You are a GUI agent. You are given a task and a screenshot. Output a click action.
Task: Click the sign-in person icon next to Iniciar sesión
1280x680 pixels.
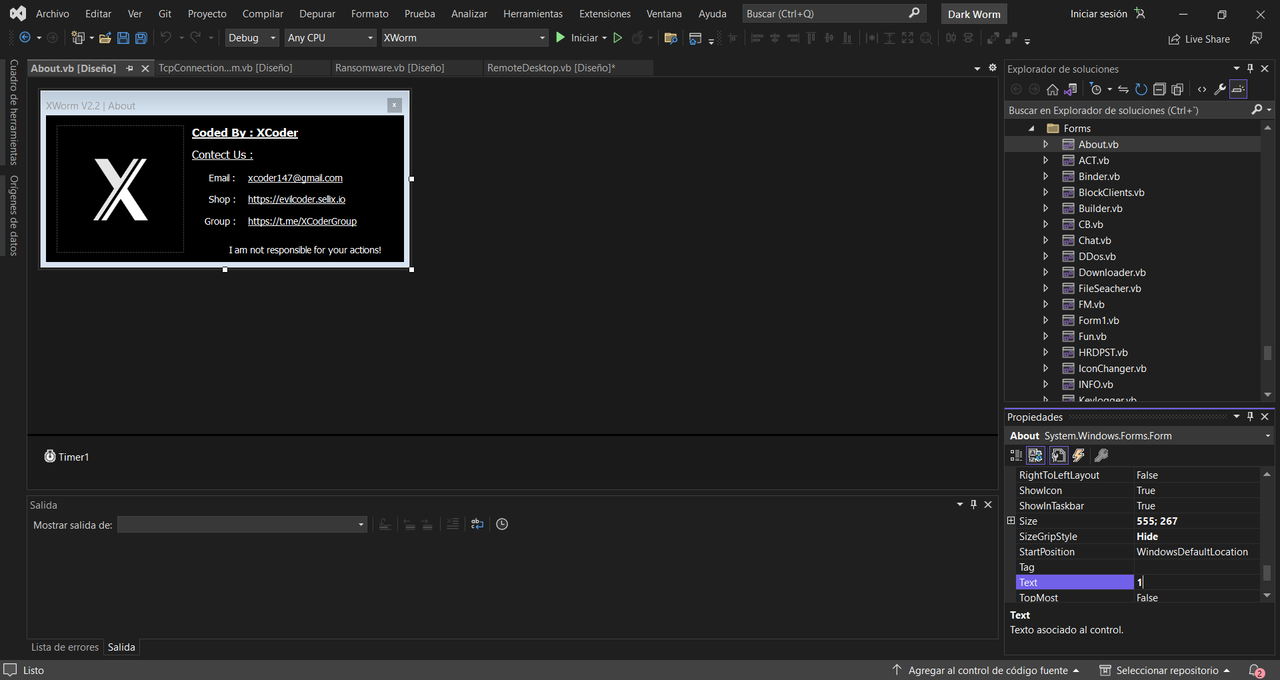coord(1140,14)
